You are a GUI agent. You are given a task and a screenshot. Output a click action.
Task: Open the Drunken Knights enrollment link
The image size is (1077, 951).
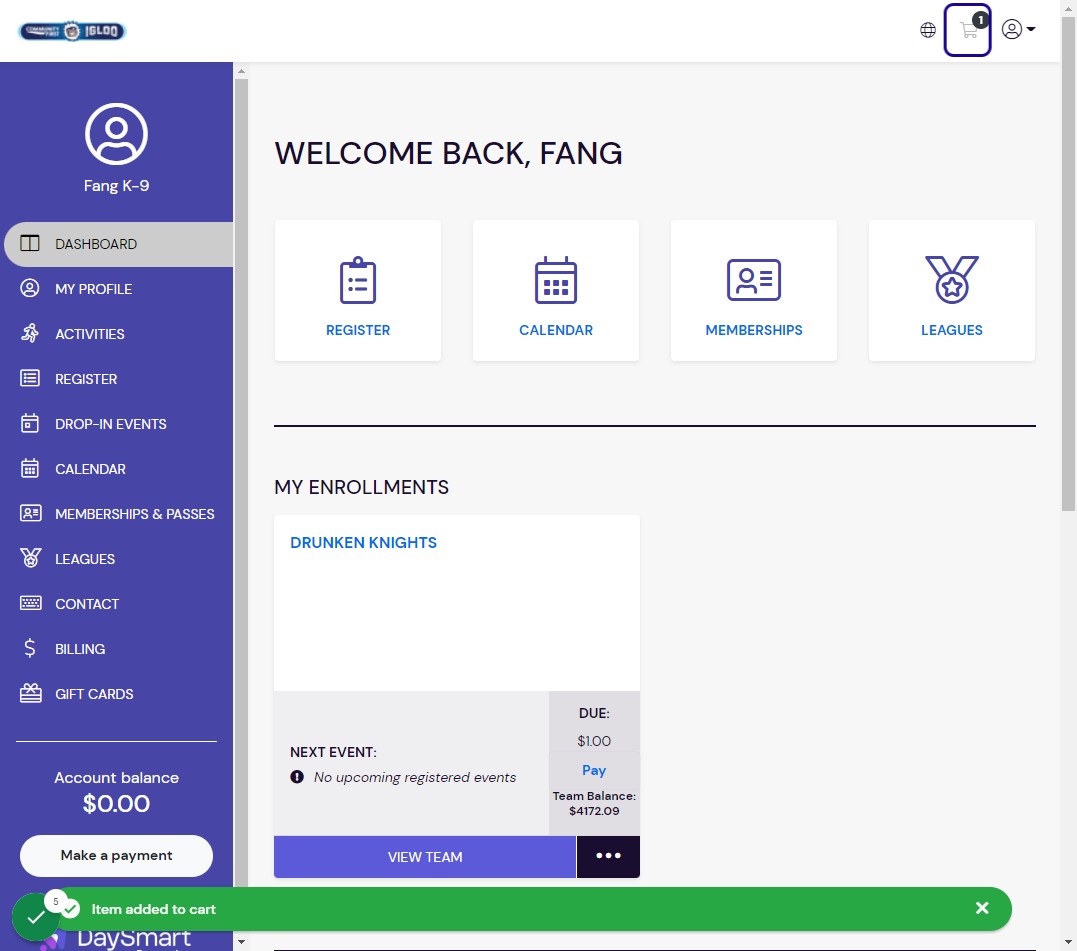(x=363, y=542)
